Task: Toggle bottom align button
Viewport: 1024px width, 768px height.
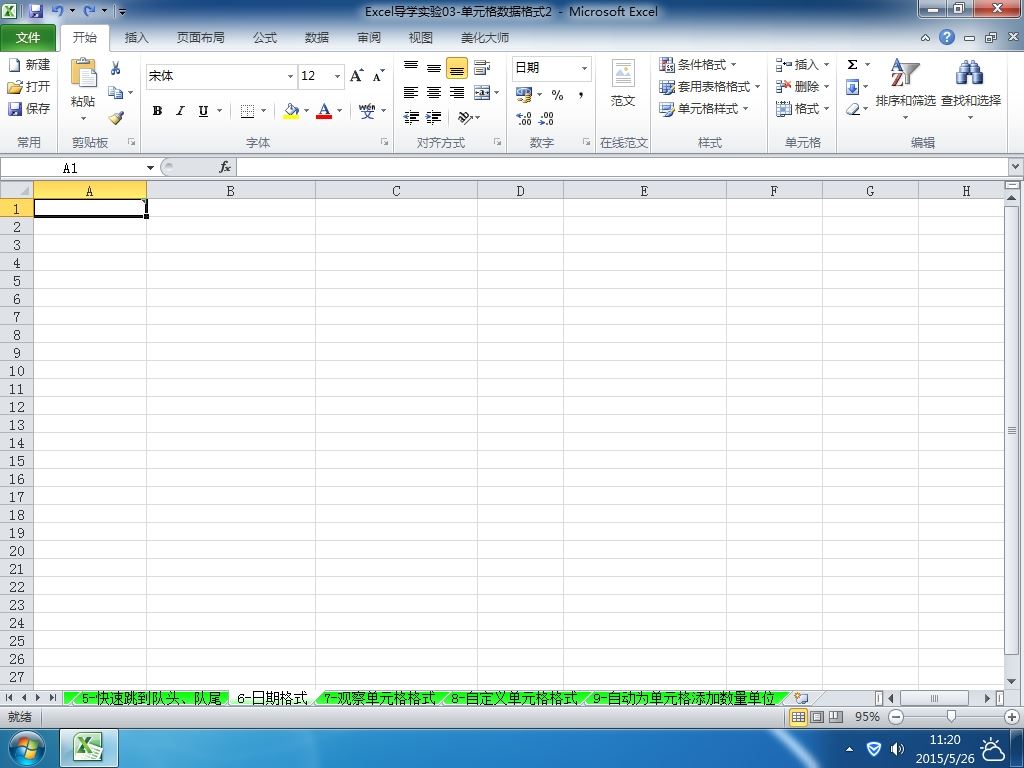Action: click(456, 67)
